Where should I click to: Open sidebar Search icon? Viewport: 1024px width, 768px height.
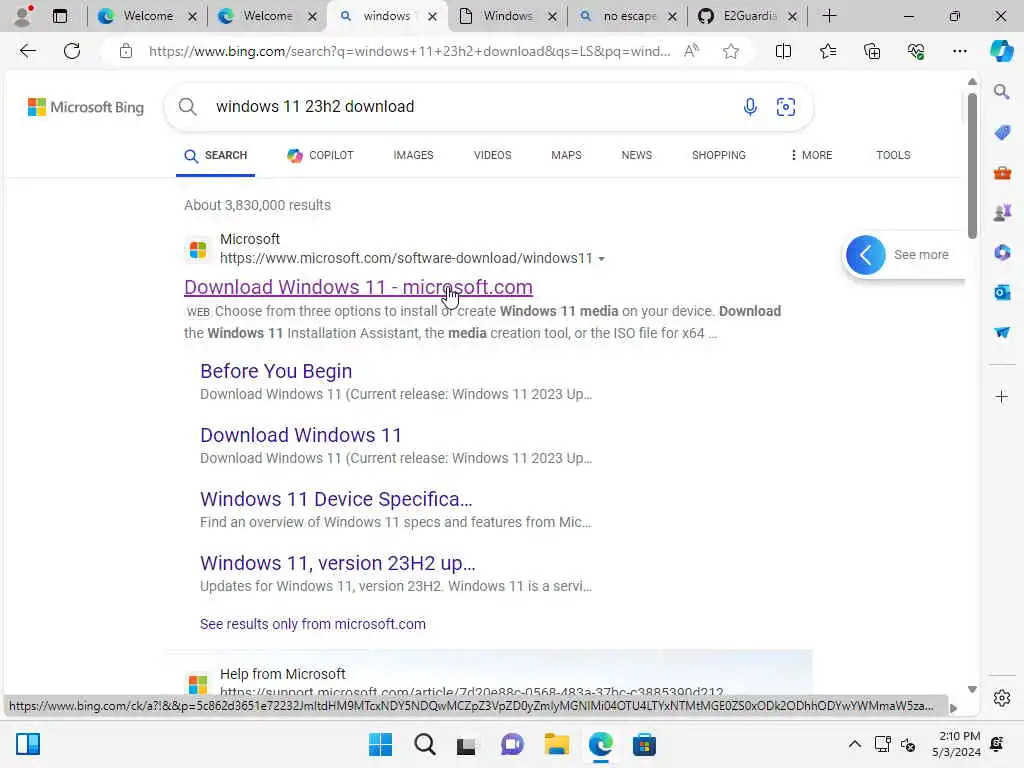[x=1002, y=92]
